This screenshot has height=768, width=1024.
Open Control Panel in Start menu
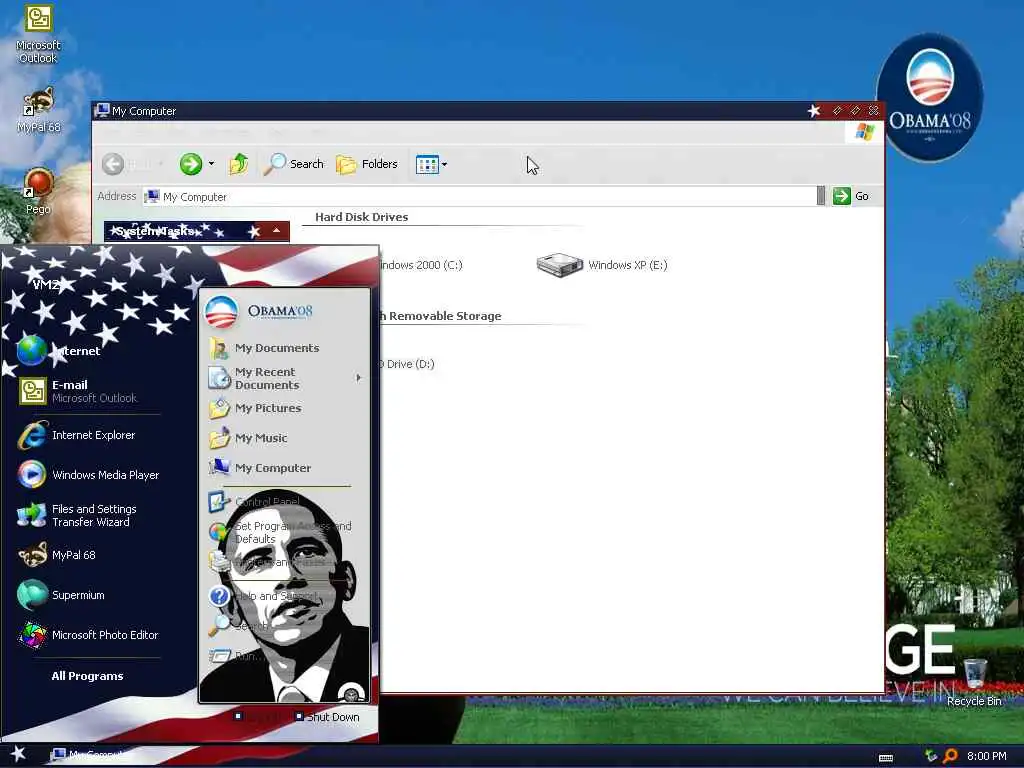click(x=253, y=502)
